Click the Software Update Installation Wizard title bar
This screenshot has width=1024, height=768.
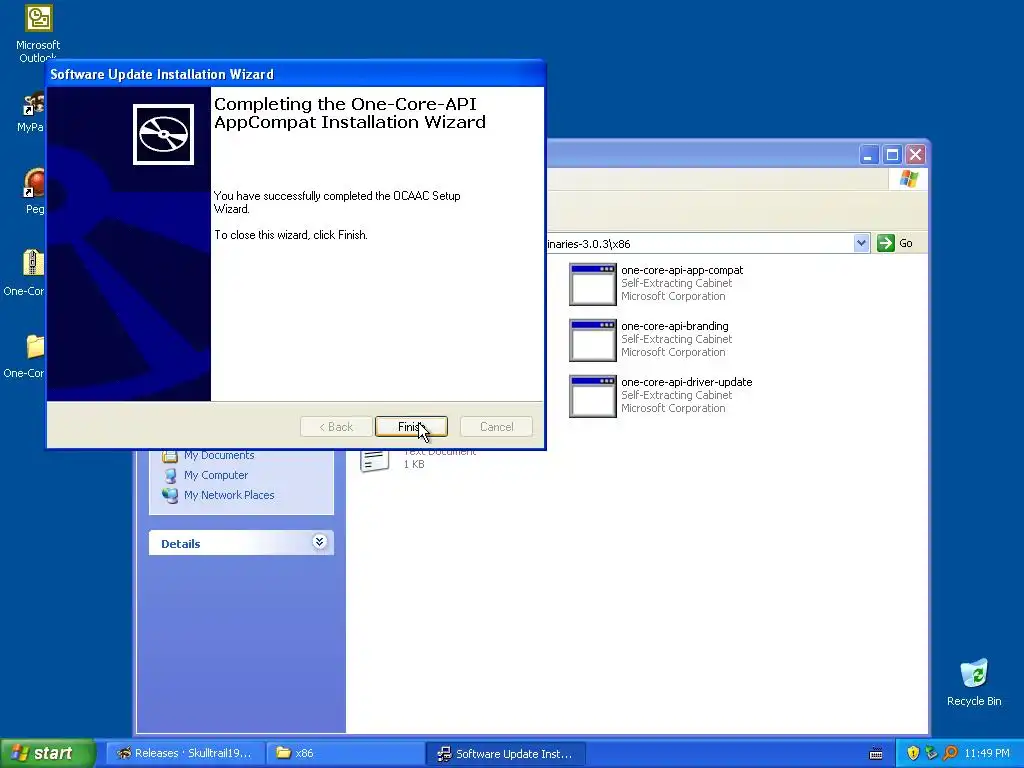click(295, 74)
